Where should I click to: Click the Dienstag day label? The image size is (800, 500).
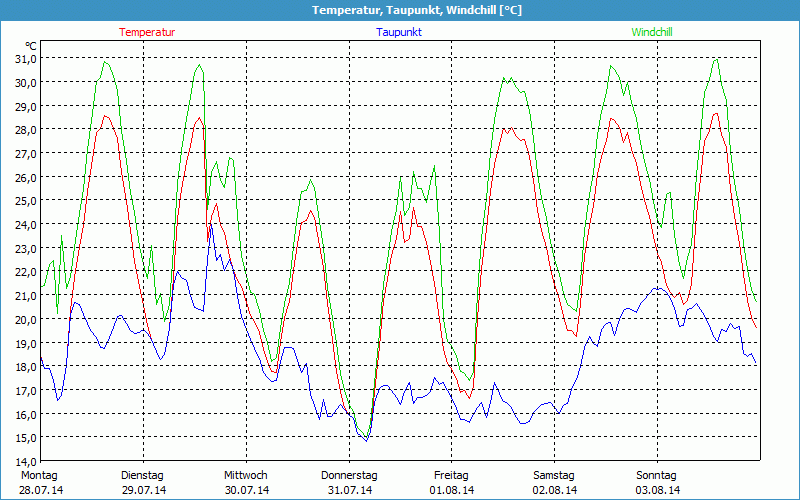pos(142,475)
